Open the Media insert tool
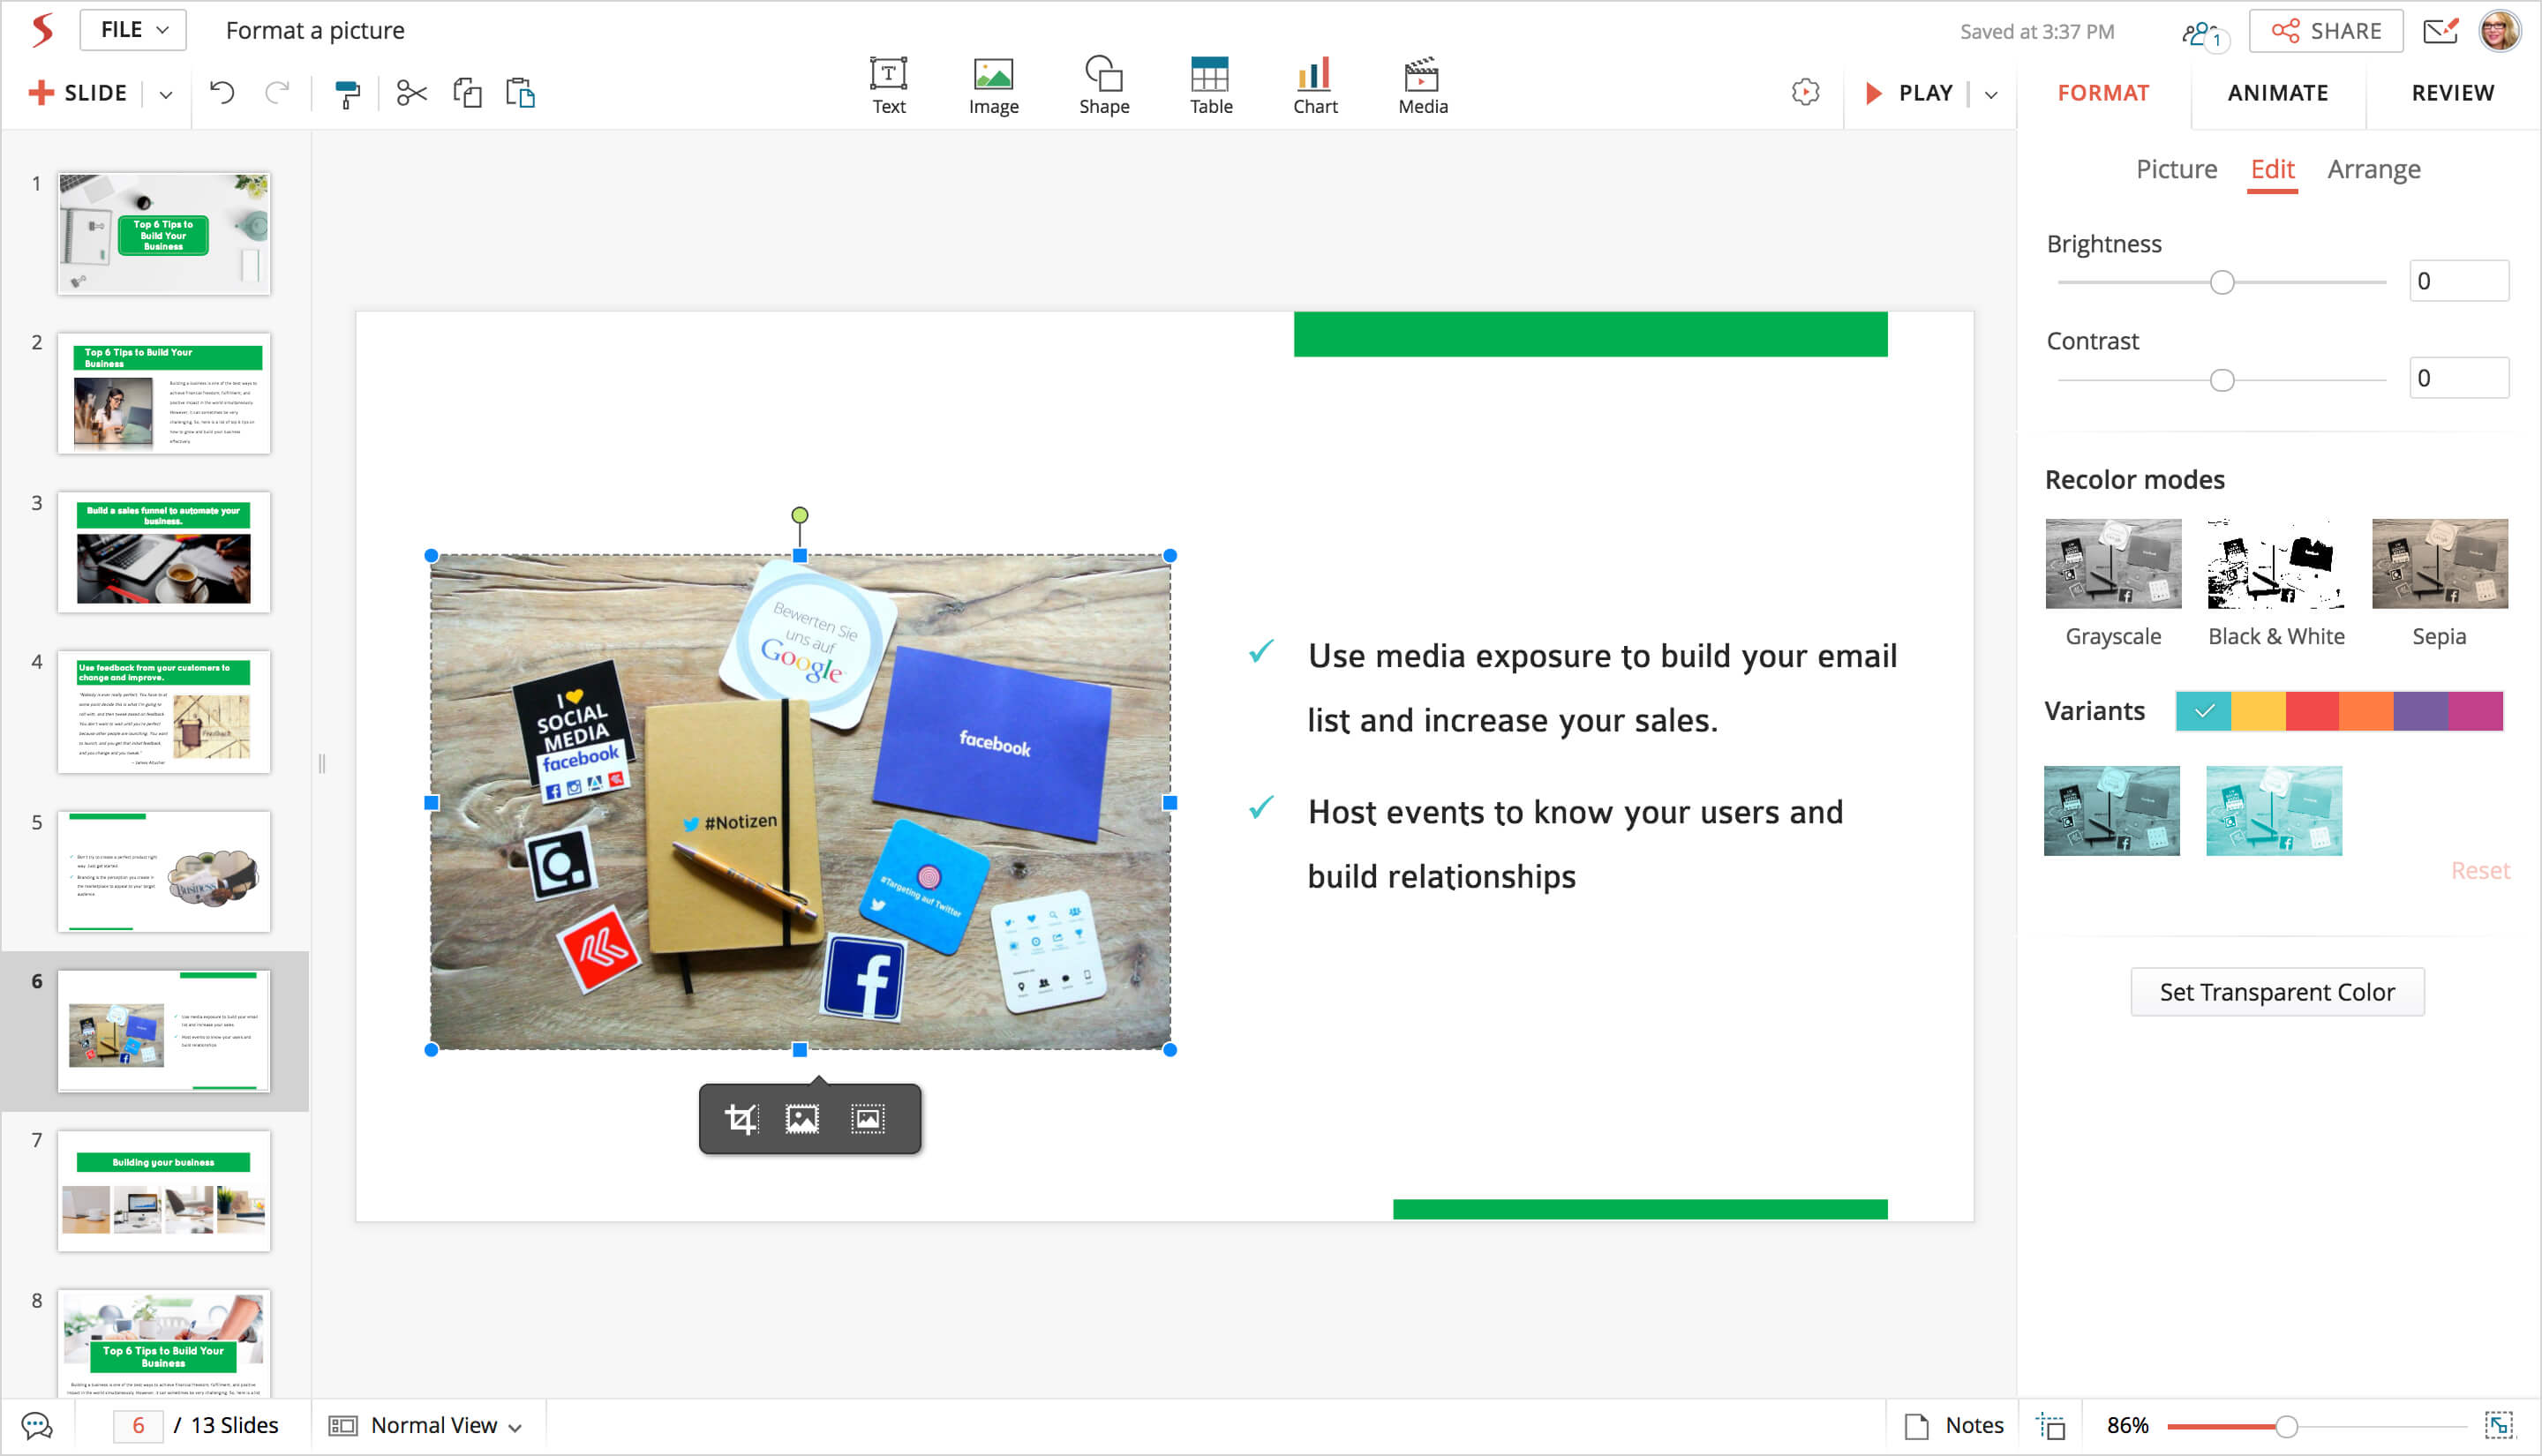Screen dimensions: 2542x1456 click(1421, 86)
